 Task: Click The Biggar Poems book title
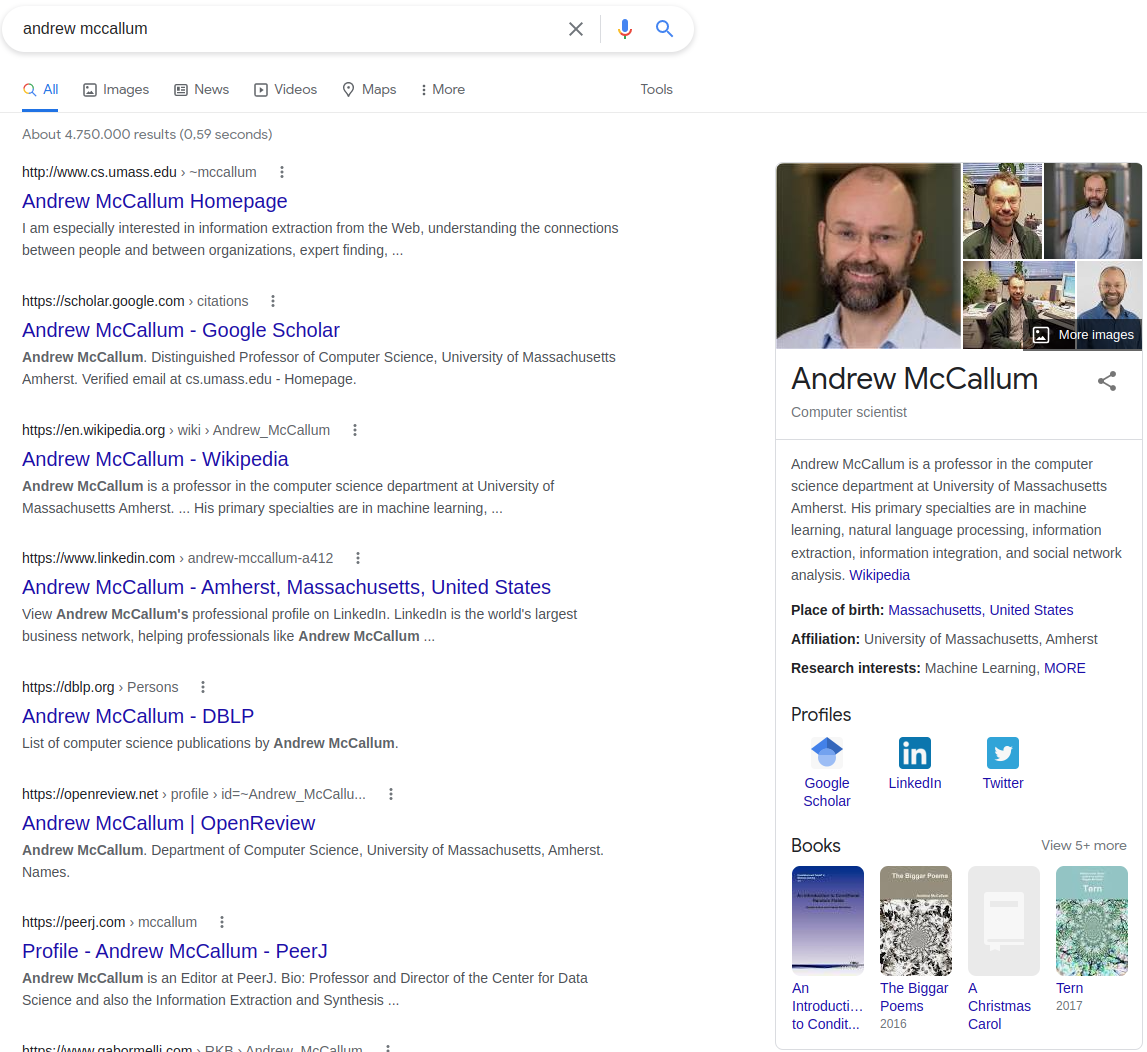click(914, 997)
